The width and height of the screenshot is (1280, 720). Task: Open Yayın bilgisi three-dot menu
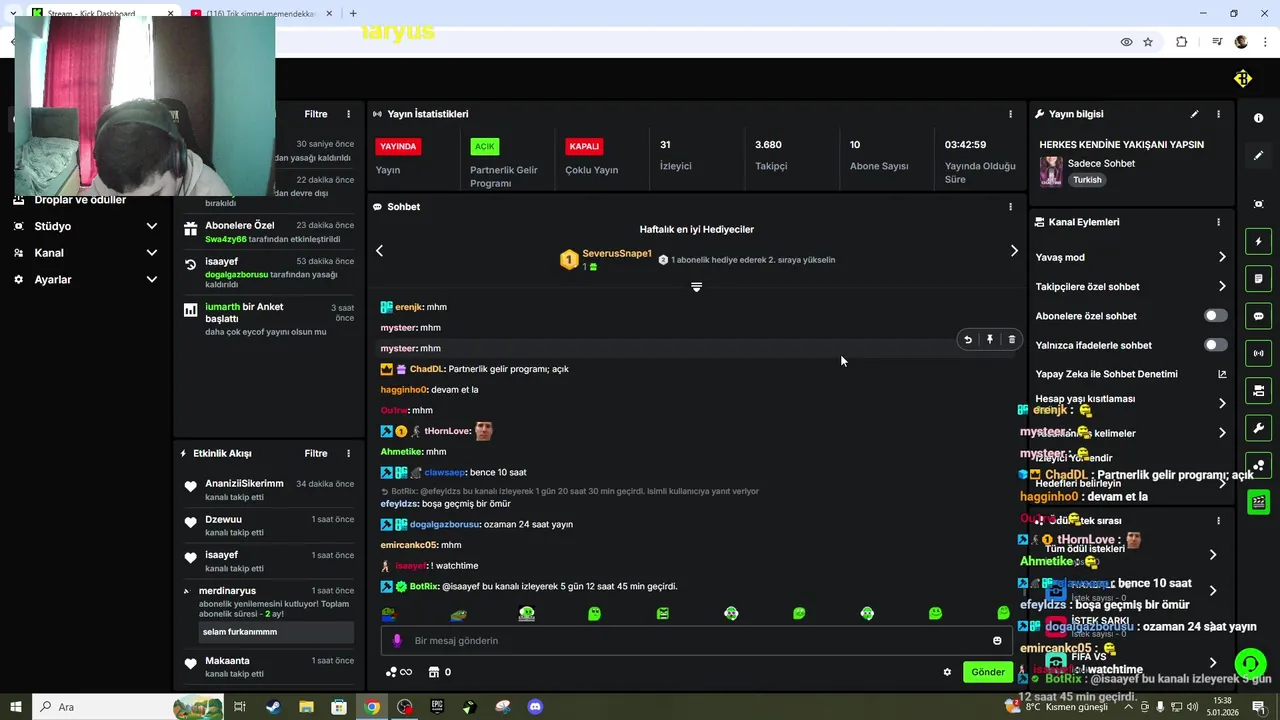(x=1218, y=114)
